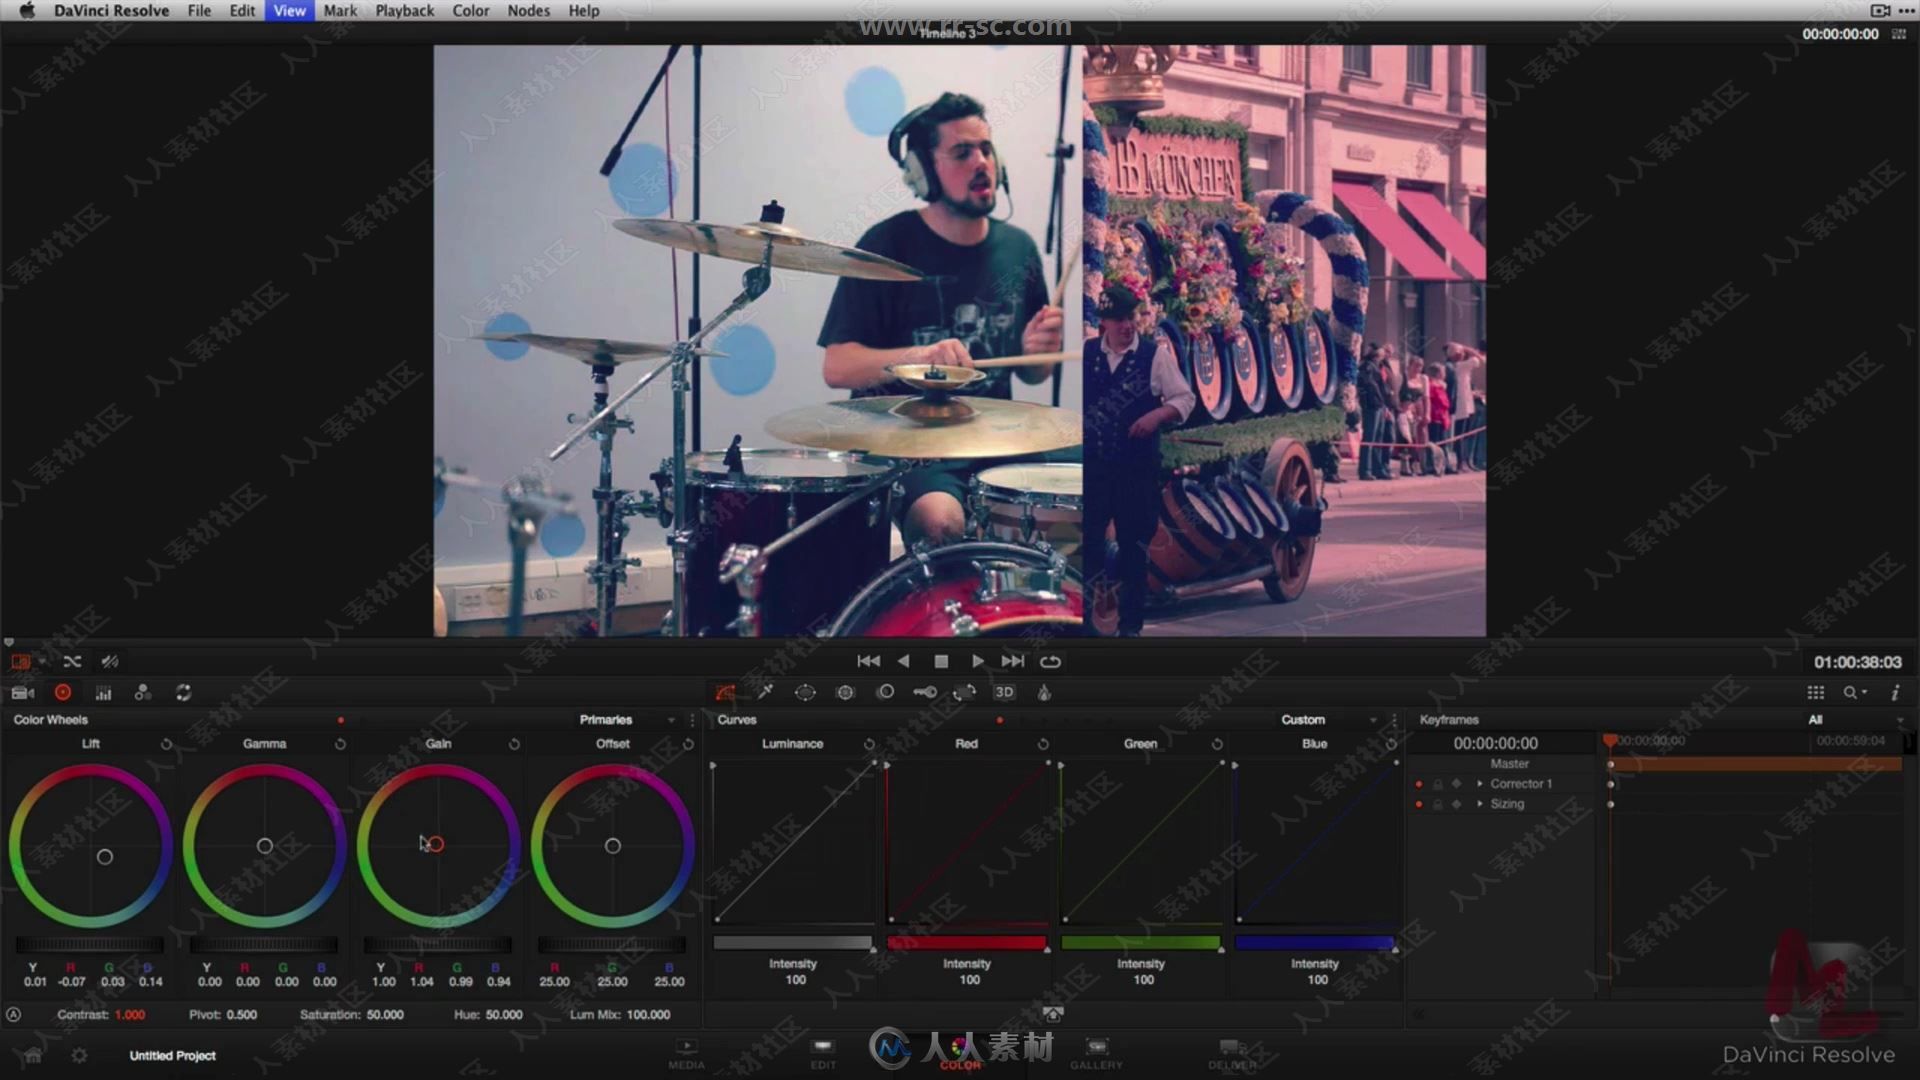Screen dimensions: 1920x1080
Task: Play forward
Action: tap(978, 661)
